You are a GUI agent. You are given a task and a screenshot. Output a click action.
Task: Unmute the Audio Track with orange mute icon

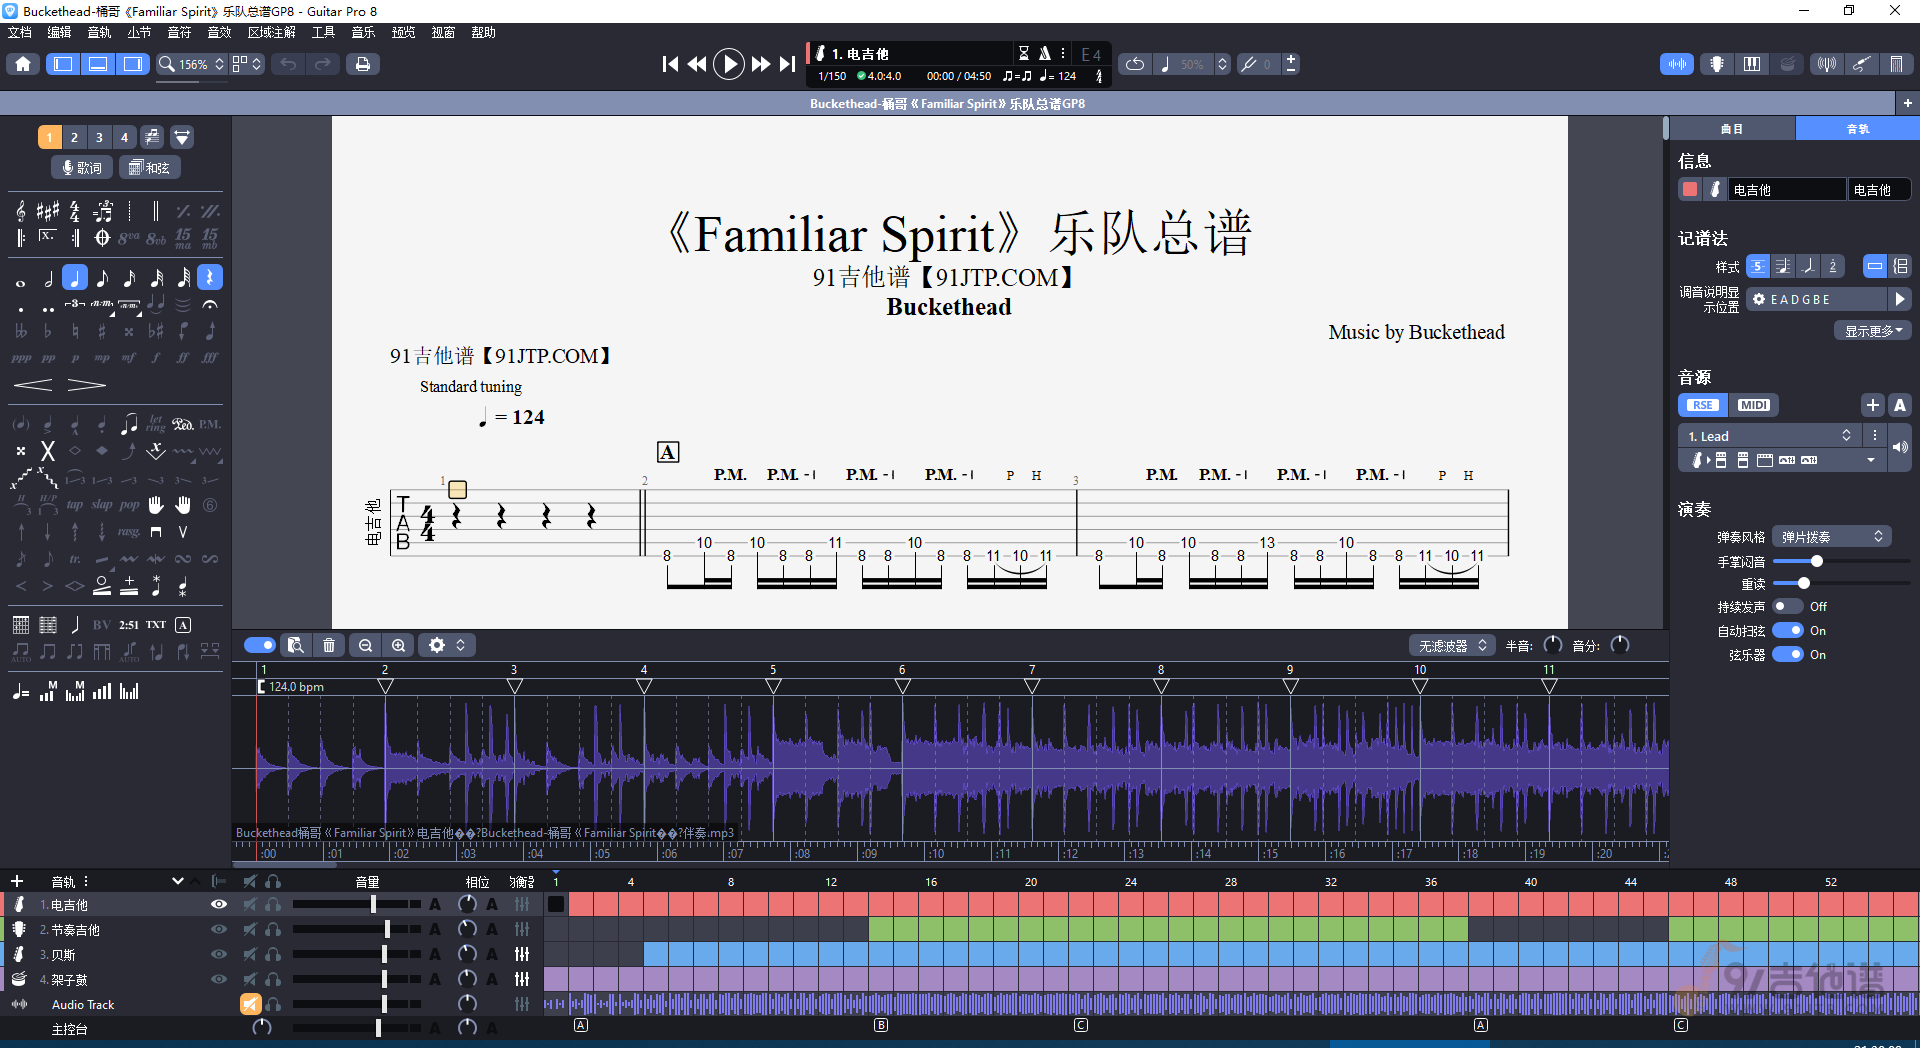pyautogui.click(x=250, y=1004)
